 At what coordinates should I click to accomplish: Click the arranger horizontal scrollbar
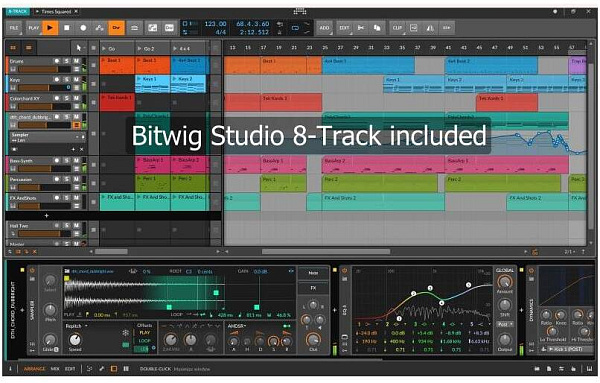[x=326, y=252]
